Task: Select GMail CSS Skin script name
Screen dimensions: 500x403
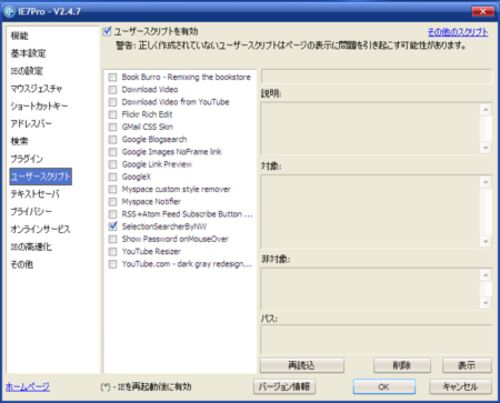Action: pyautogui.click(x=147, y=127)
